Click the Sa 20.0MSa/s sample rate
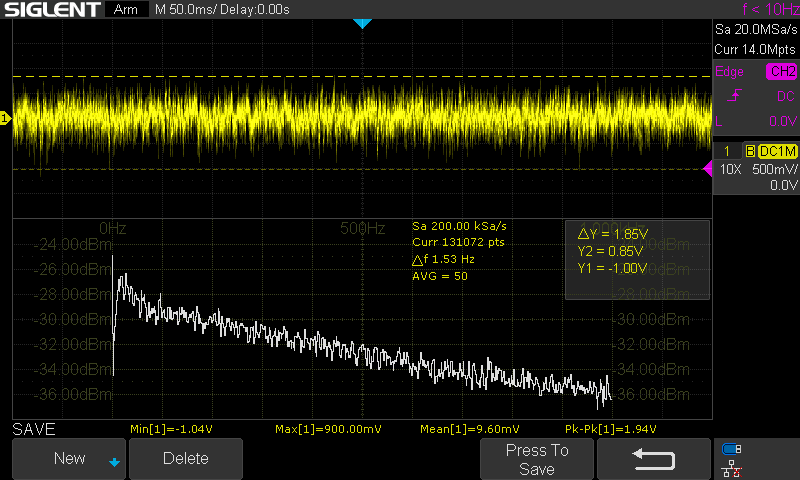The width and height of the screenshot is (800, 480). click(x=756, y=29)
